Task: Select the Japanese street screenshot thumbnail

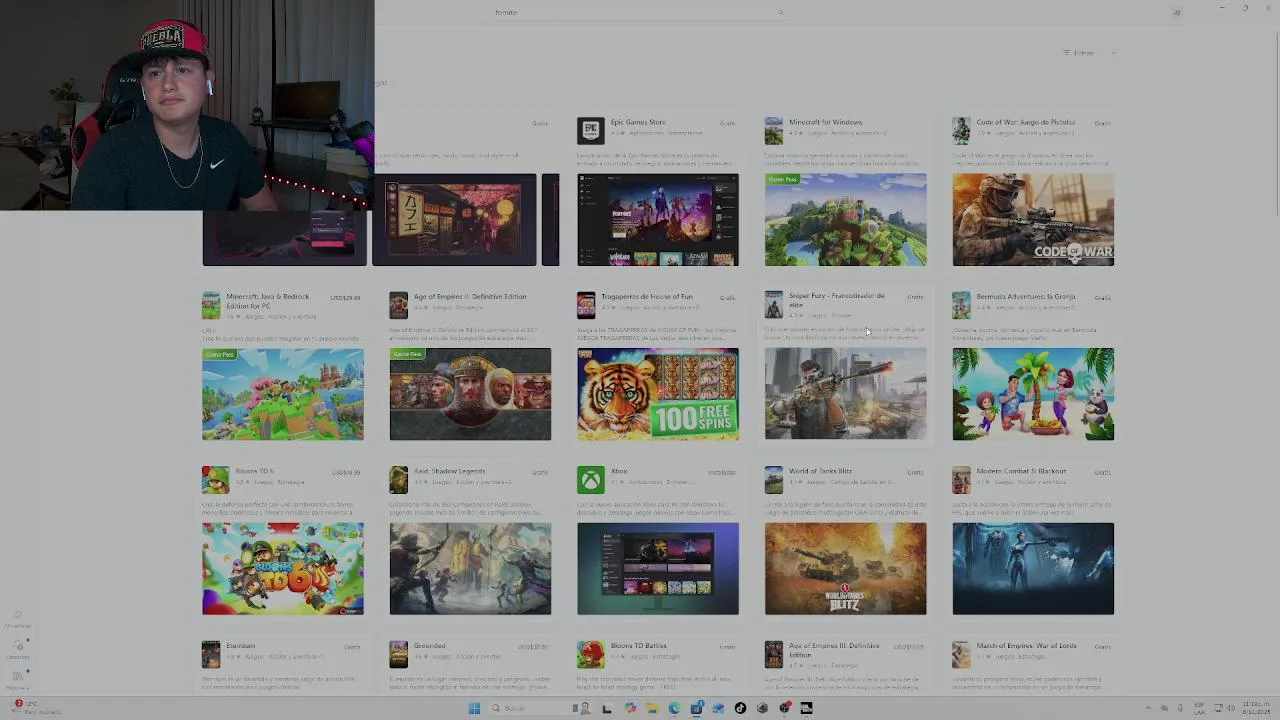Action: click(x=454, y=220)
